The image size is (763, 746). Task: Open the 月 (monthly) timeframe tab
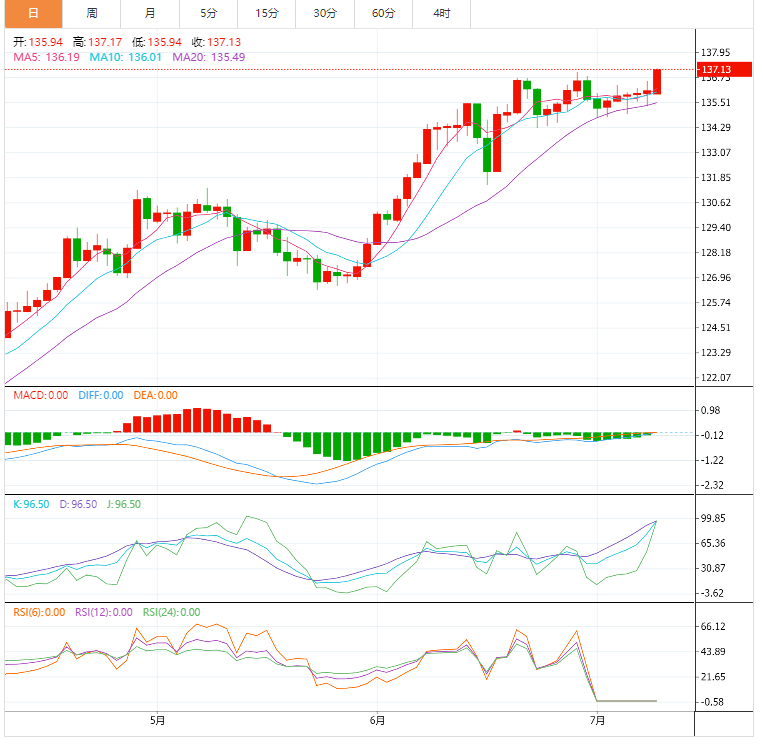150,13
